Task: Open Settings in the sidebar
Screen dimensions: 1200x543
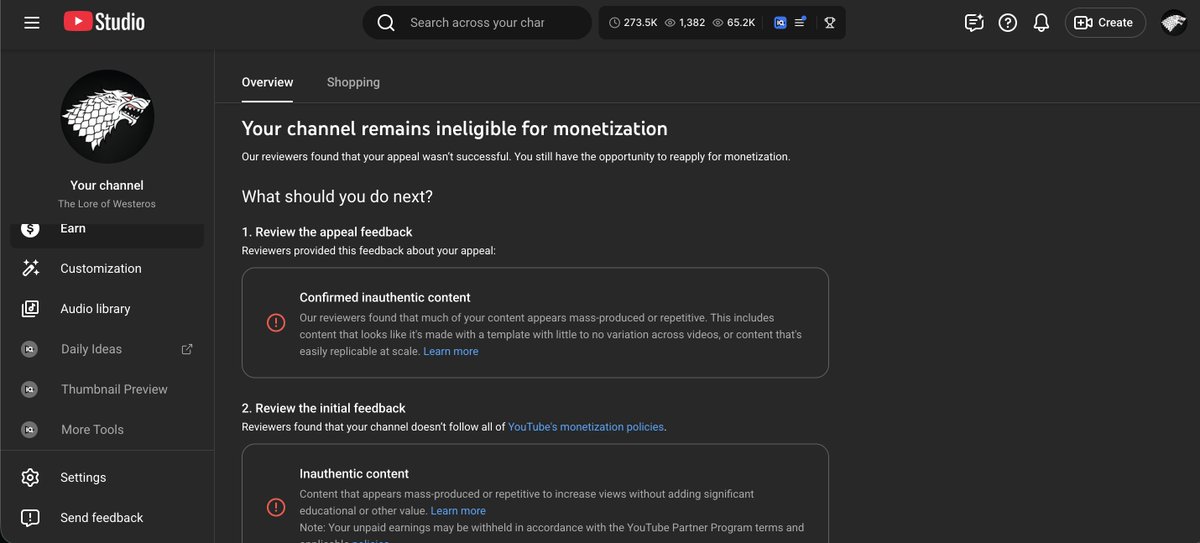Action: [x=107, y=478]
